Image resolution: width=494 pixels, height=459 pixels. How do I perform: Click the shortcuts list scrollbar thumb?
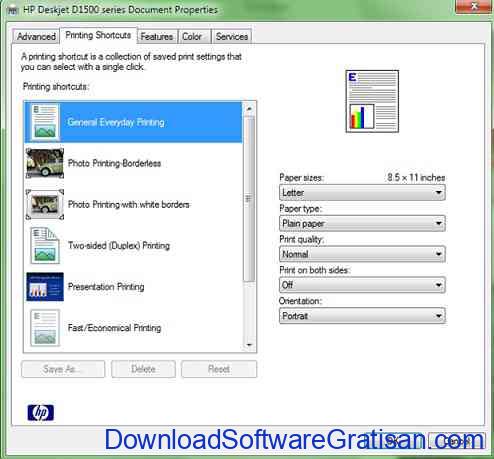(x=249, y=199)
